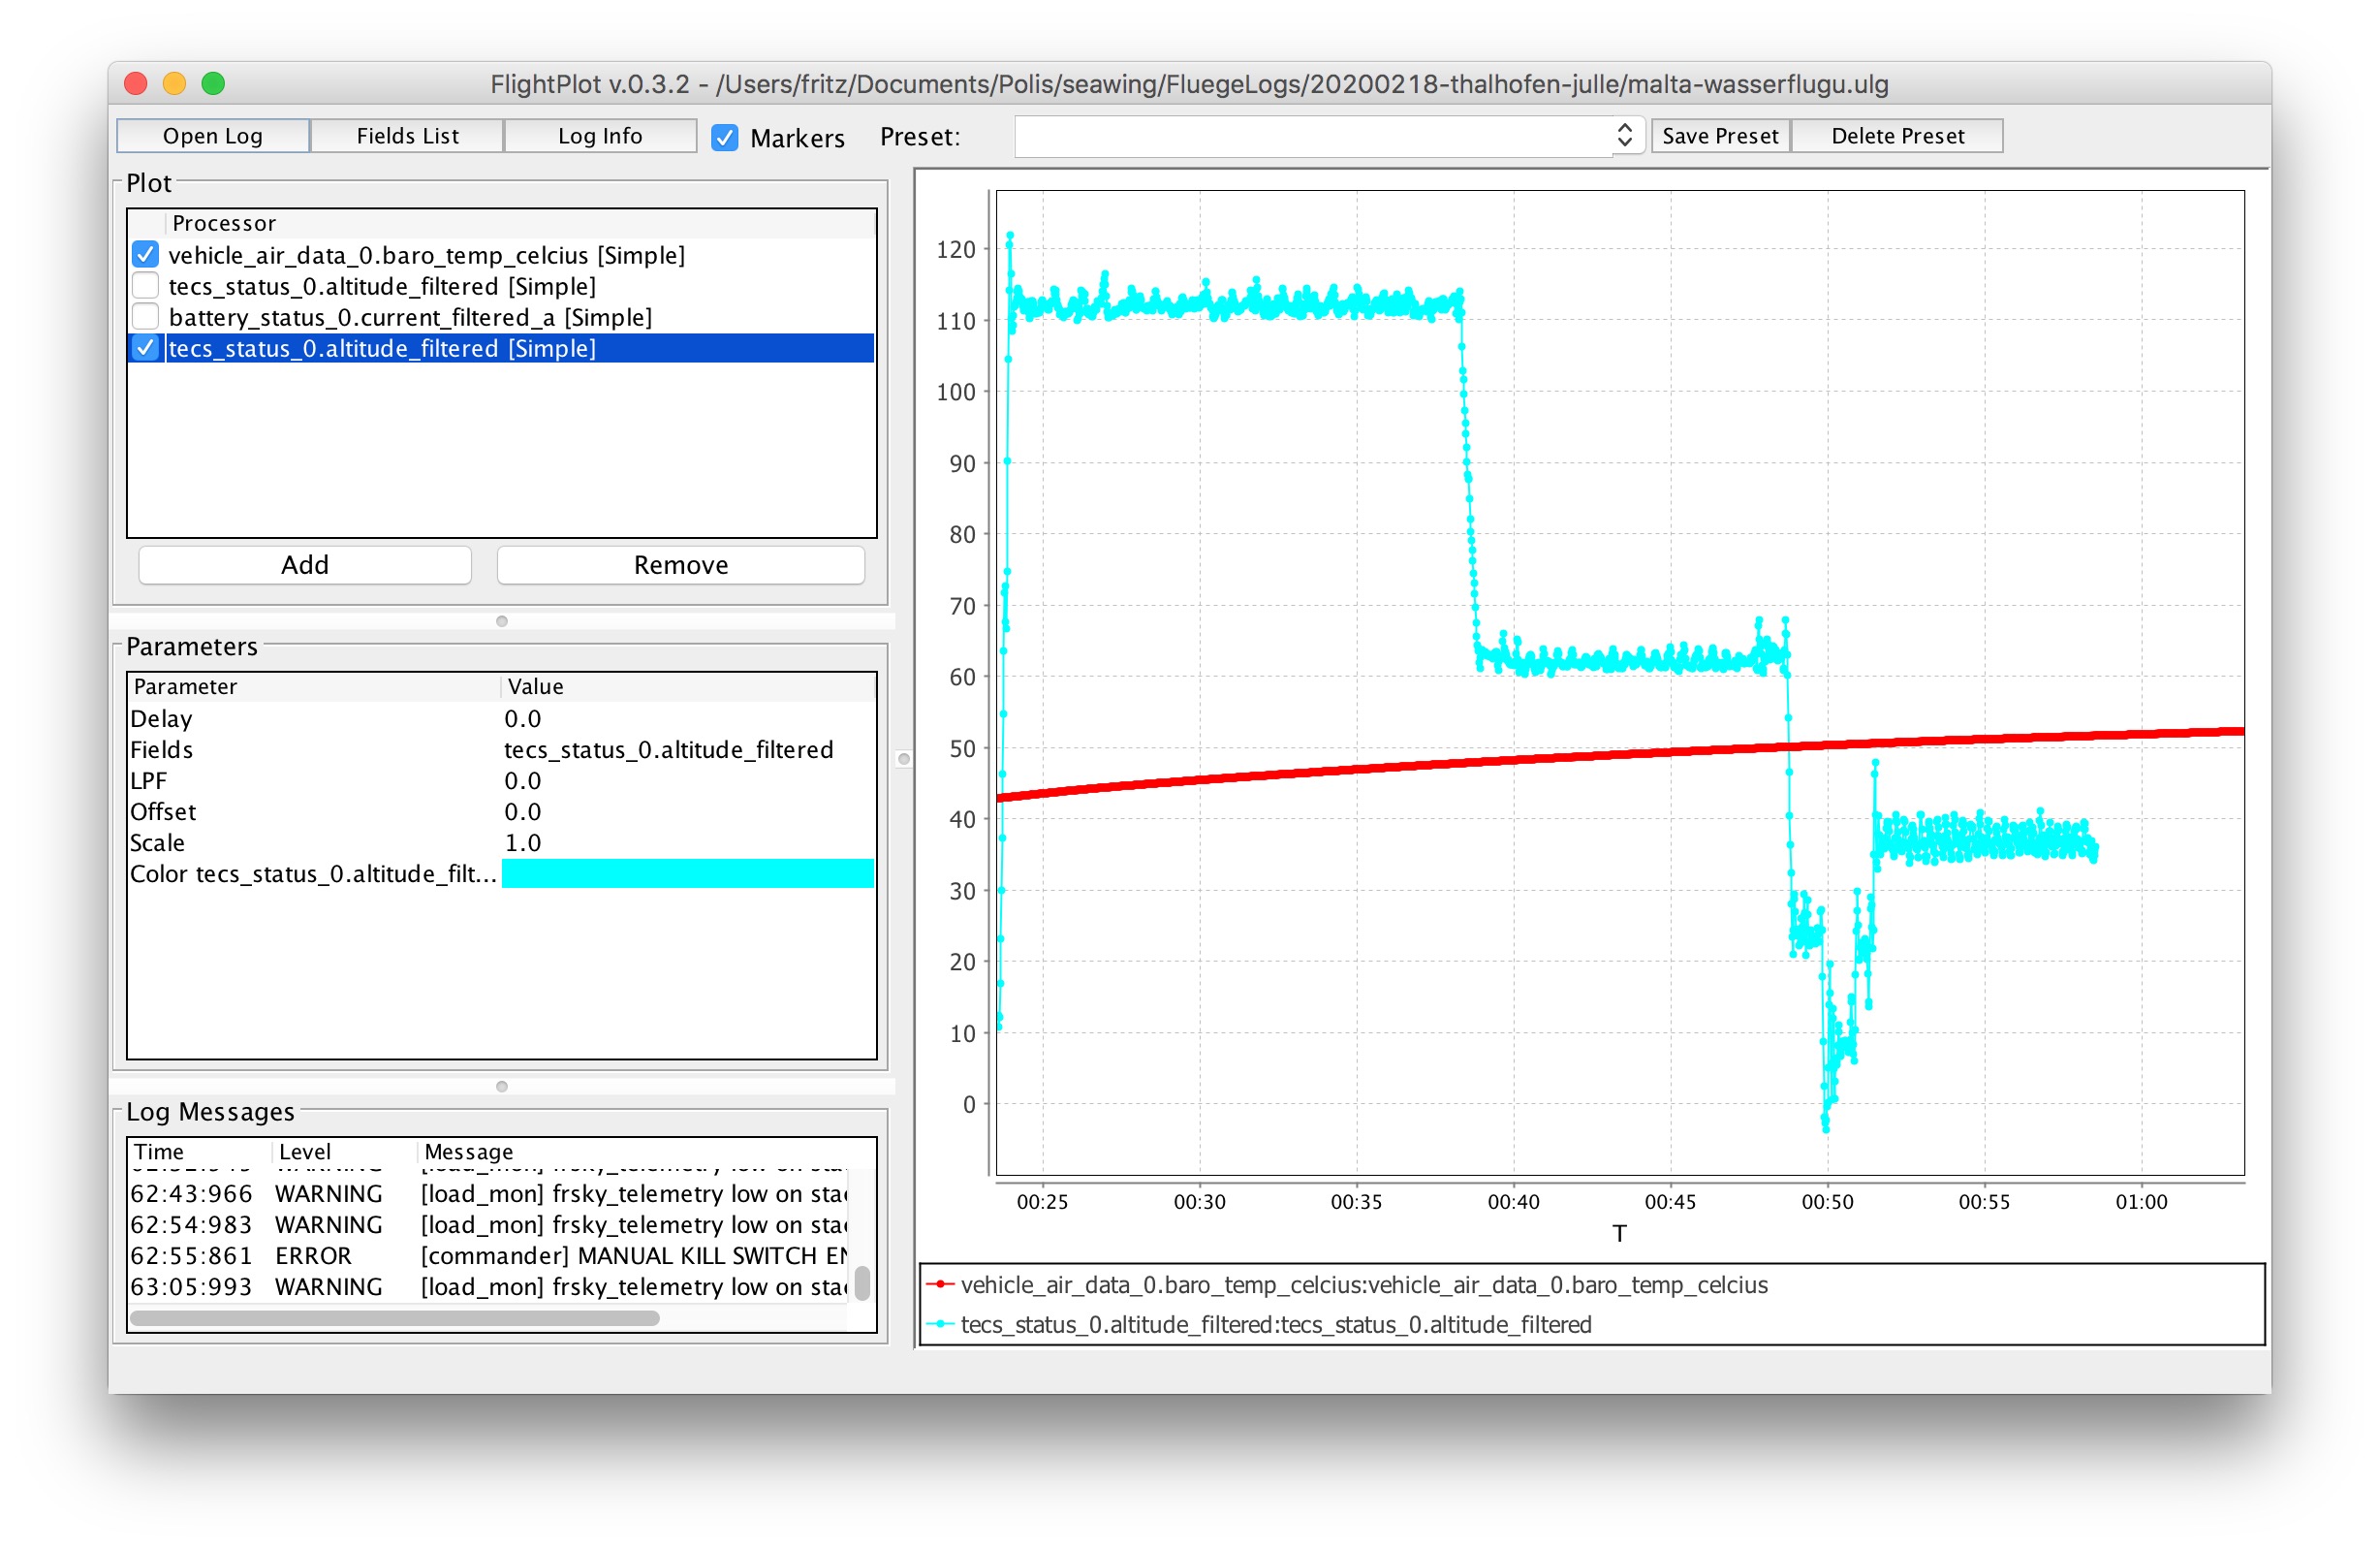Toggle the Markers checkbox

[725, 137]
